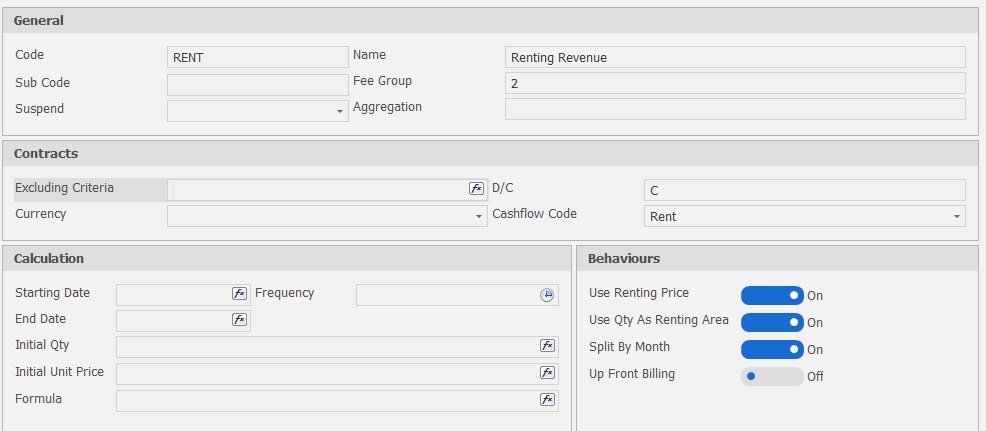
Task: Open the Cashflow Code dropdown
Action: click(x=956, y=216)
